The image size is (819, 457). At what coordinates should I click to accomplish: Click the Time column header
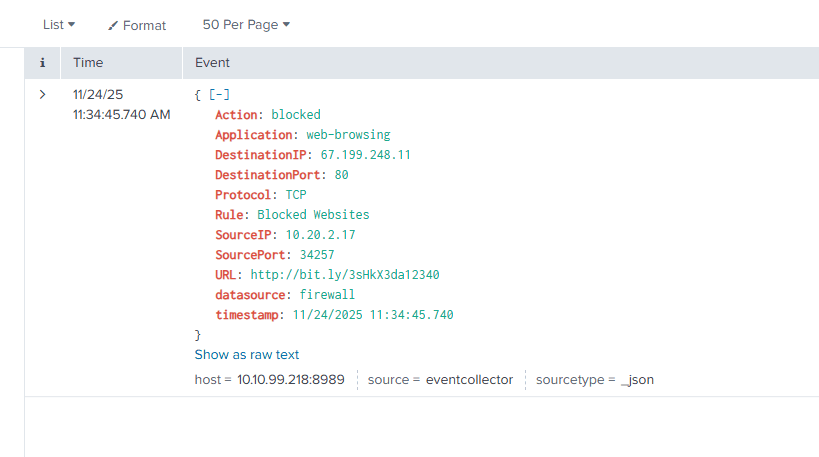(88, 63)
